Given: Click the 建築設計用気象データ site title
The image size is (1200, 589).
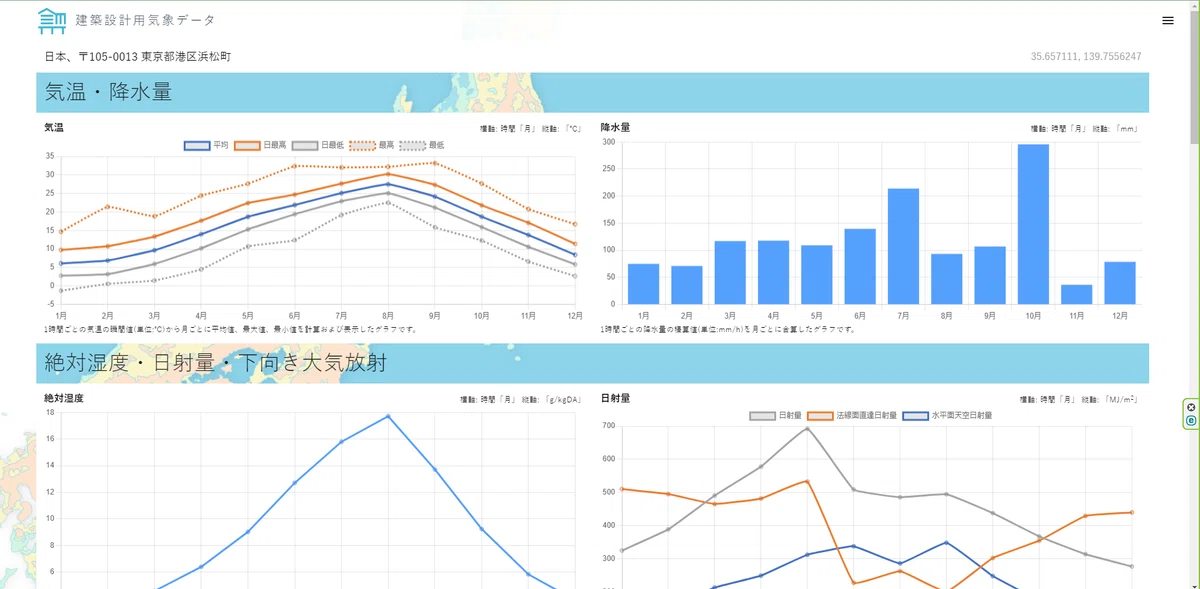Looking at the screenshot, I should [144, 20].
